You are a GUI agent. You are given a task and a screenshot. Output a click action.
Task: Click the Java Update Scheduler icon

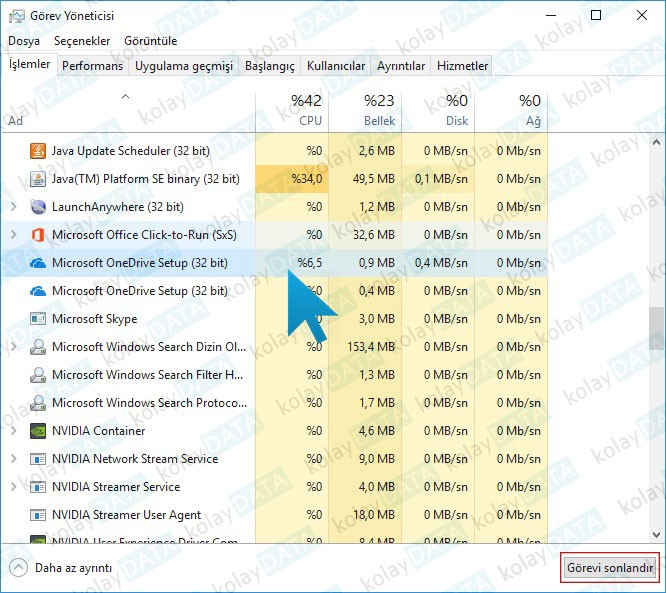38,151
